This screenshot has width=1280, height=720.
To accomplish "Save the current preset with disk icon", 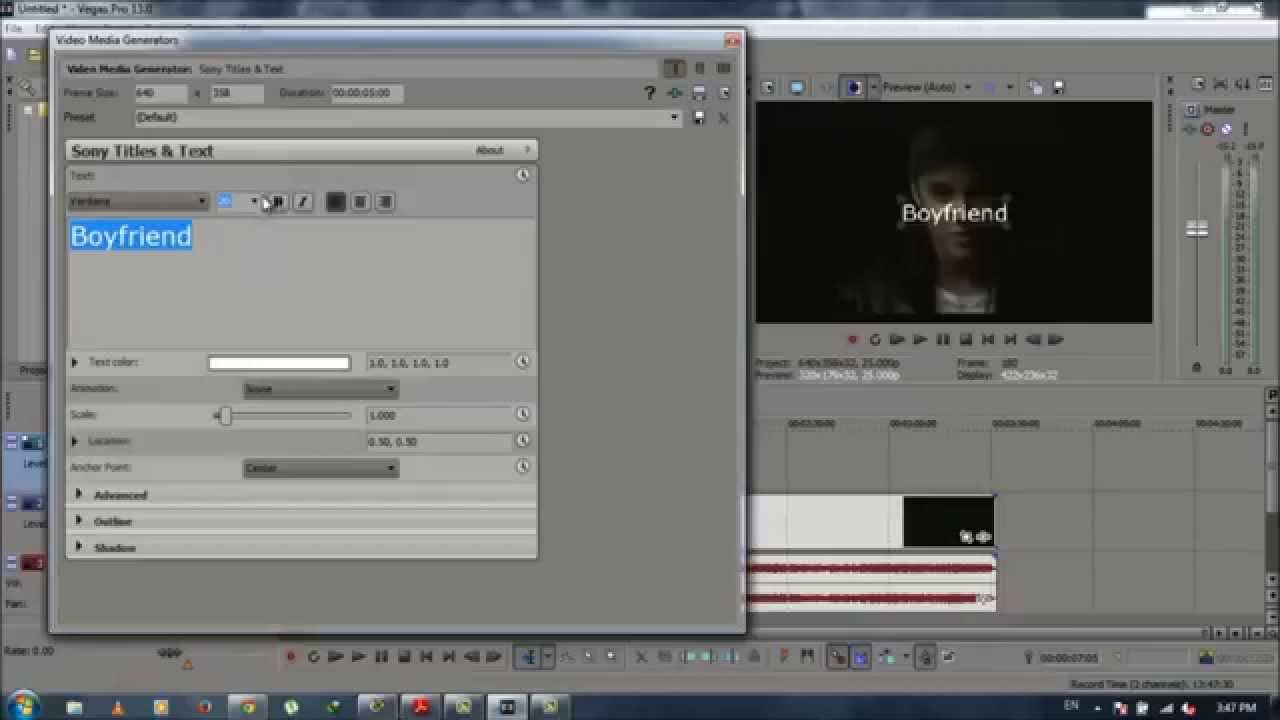I will coord(699,117).
